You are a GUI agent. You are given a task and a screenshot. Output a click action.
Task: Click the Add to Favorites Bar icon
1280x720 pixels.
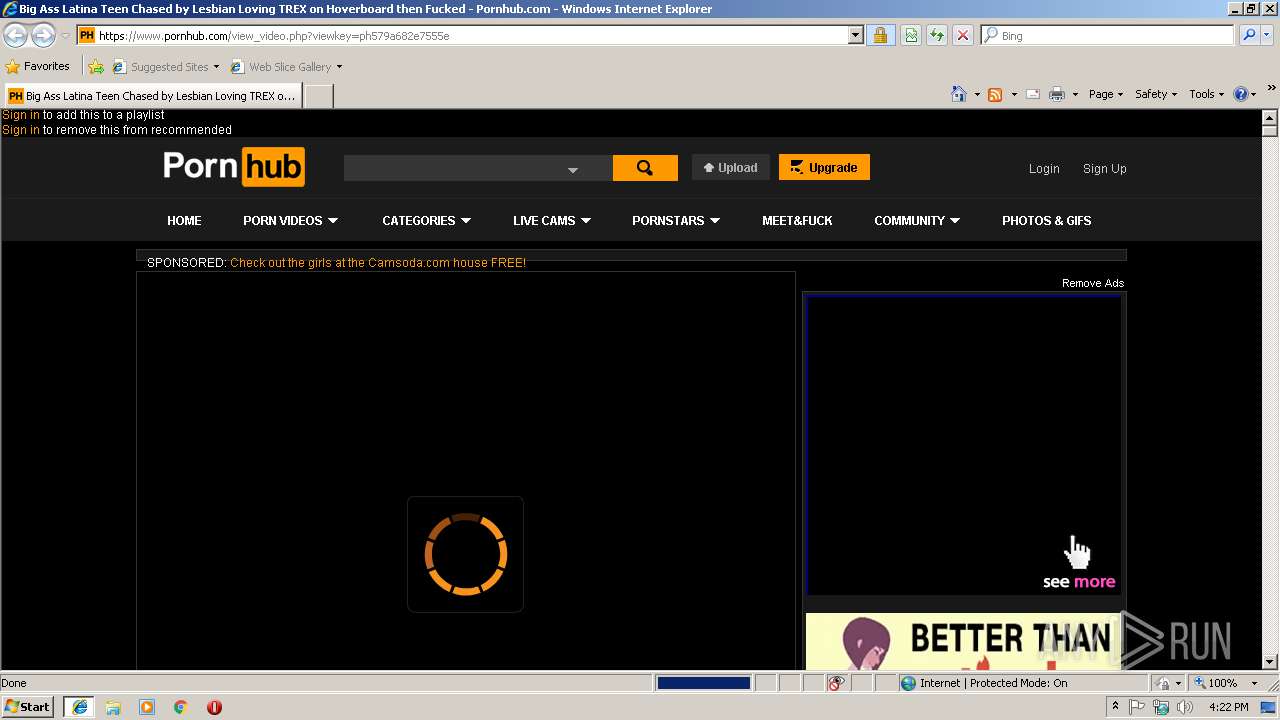pos(96,67)
